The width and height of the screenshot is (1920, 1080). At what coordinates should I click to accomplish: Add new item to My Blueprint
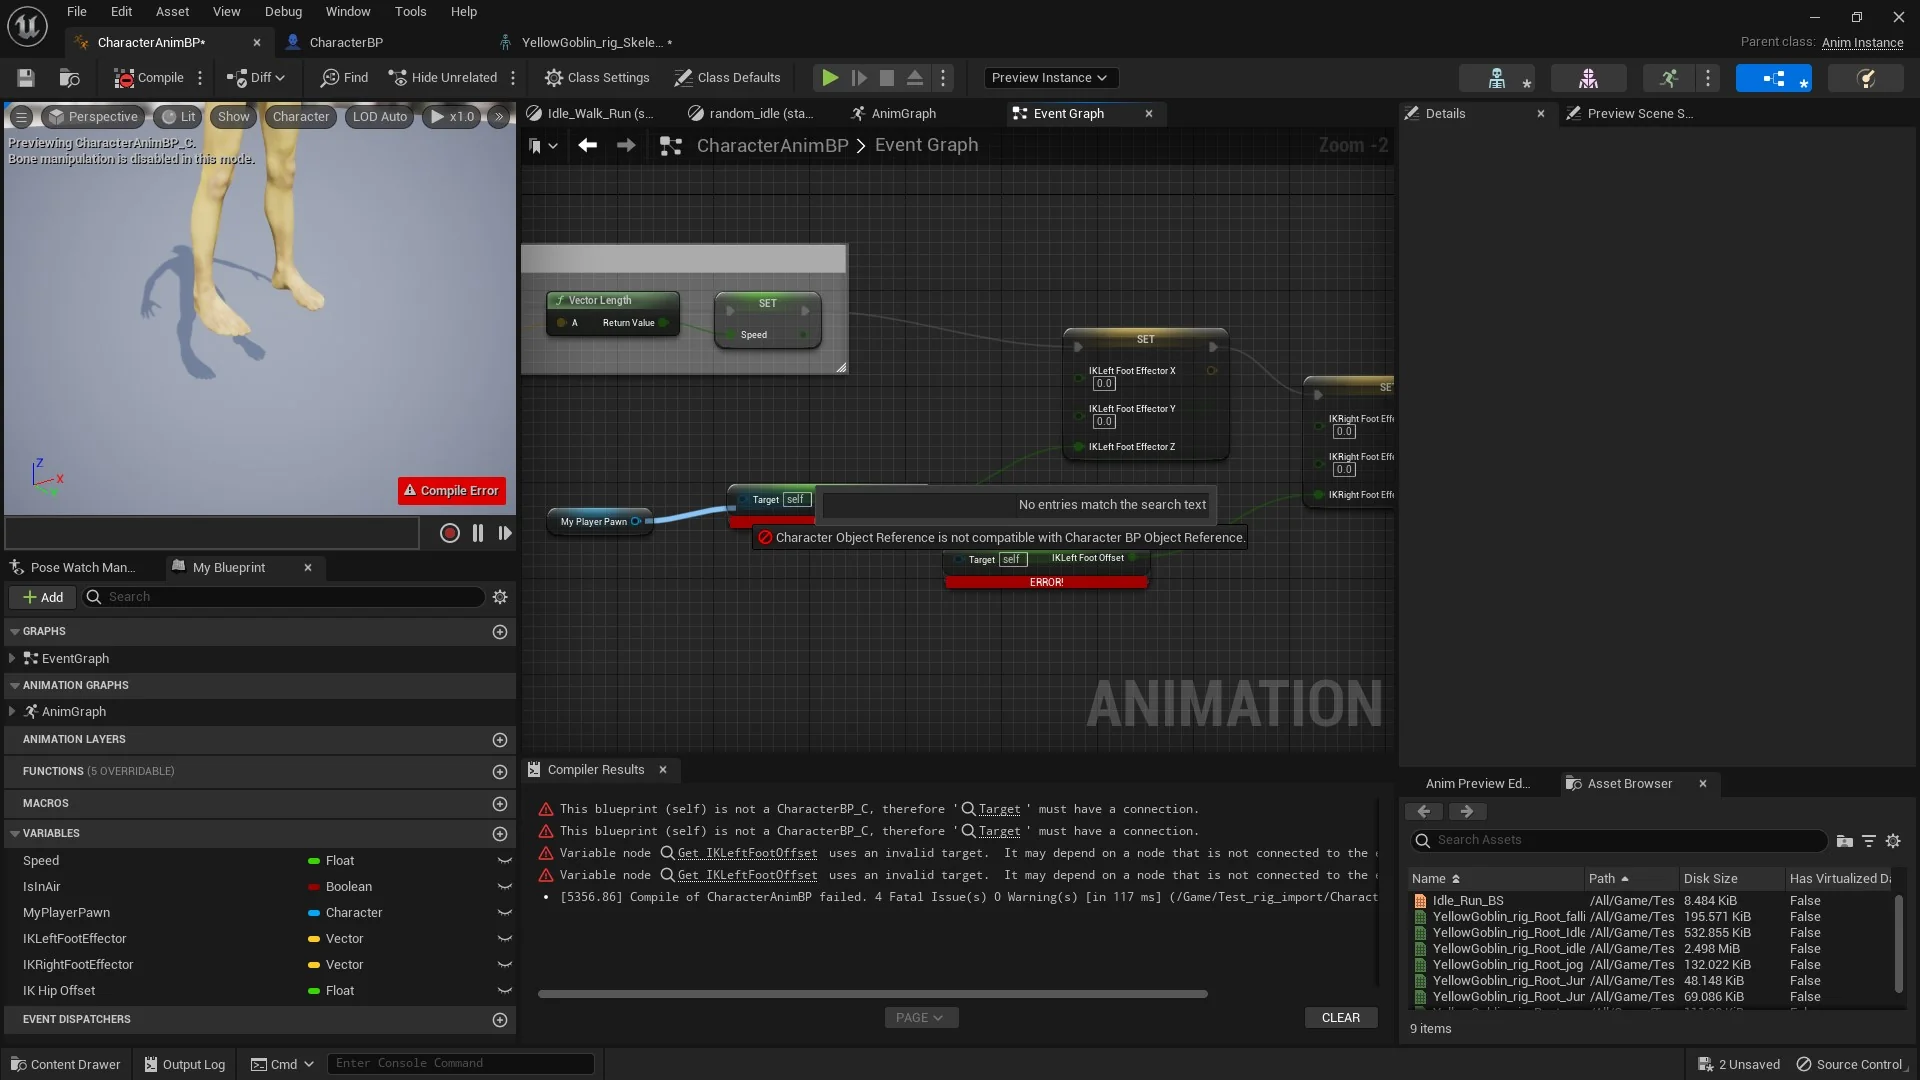pyautogui.click(x=43, y=598)
